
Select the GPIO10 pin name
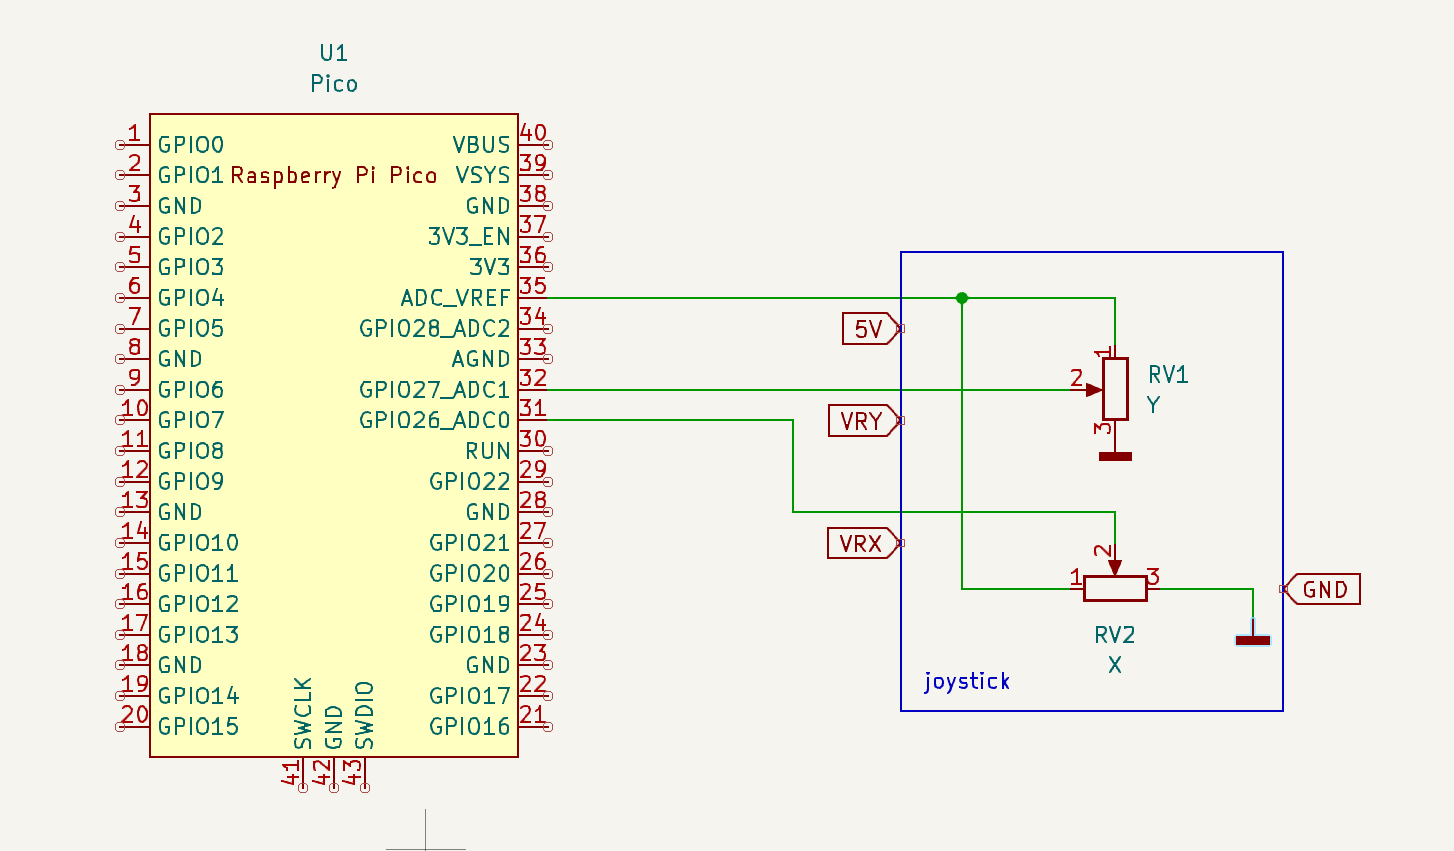[x=199, y=543]
